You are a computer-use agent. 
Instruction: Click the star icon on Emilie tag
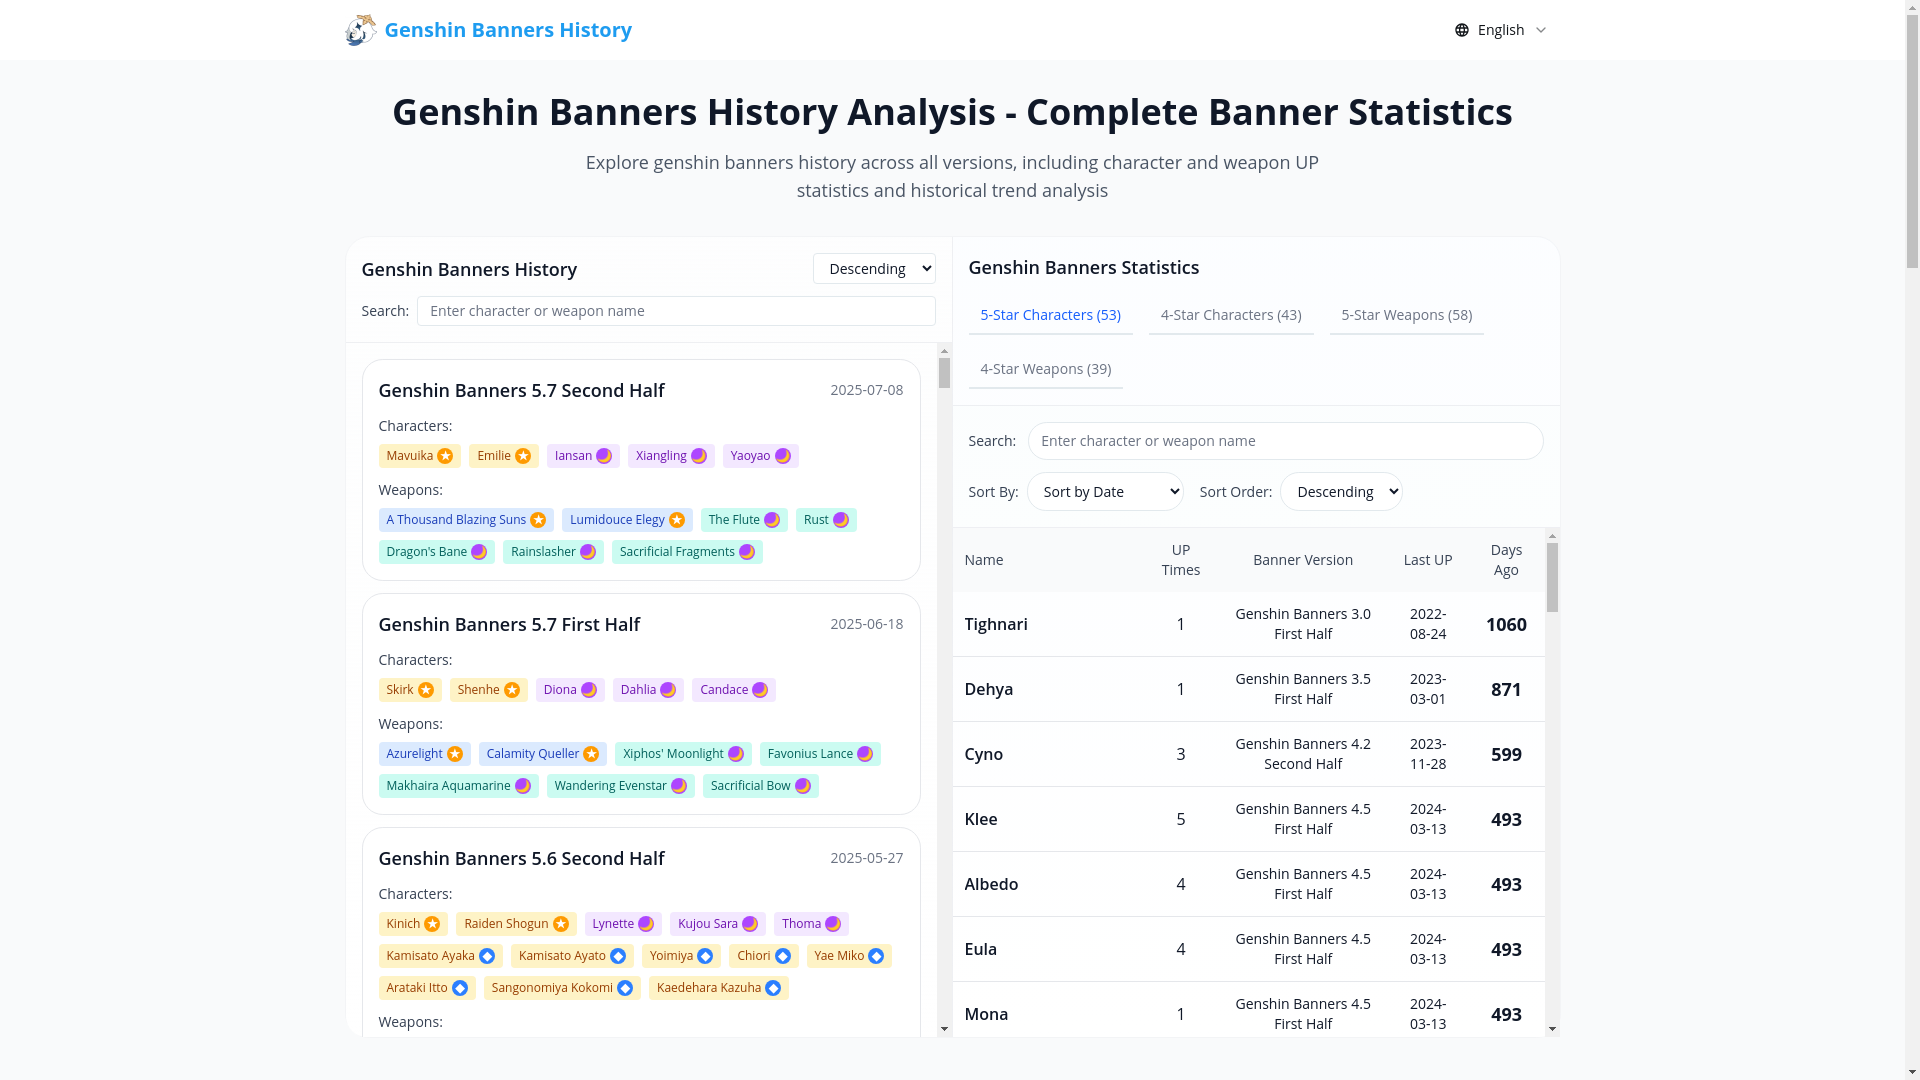pyautogui.click(x=523, y=456)
